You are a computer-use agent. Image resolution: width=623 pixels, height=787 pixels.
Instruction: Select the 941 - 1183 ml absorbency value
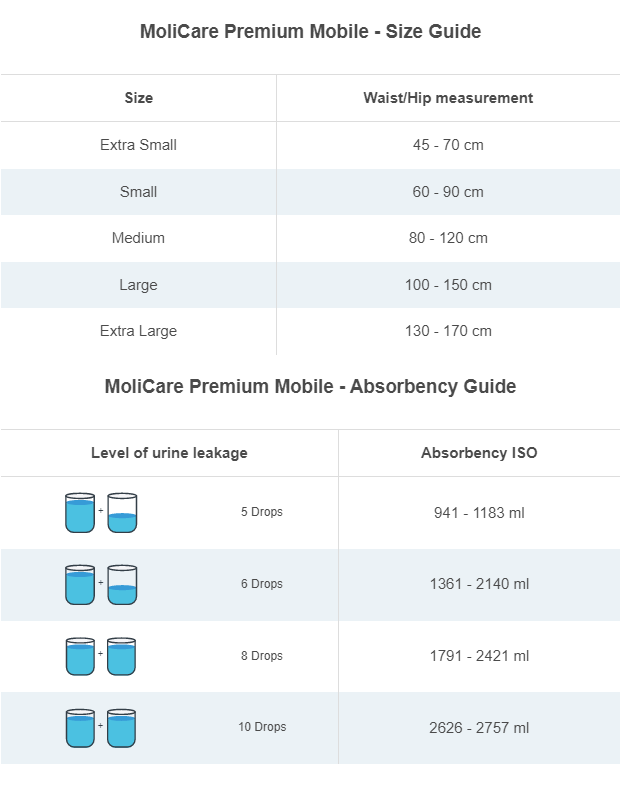[x=479, y=513]
